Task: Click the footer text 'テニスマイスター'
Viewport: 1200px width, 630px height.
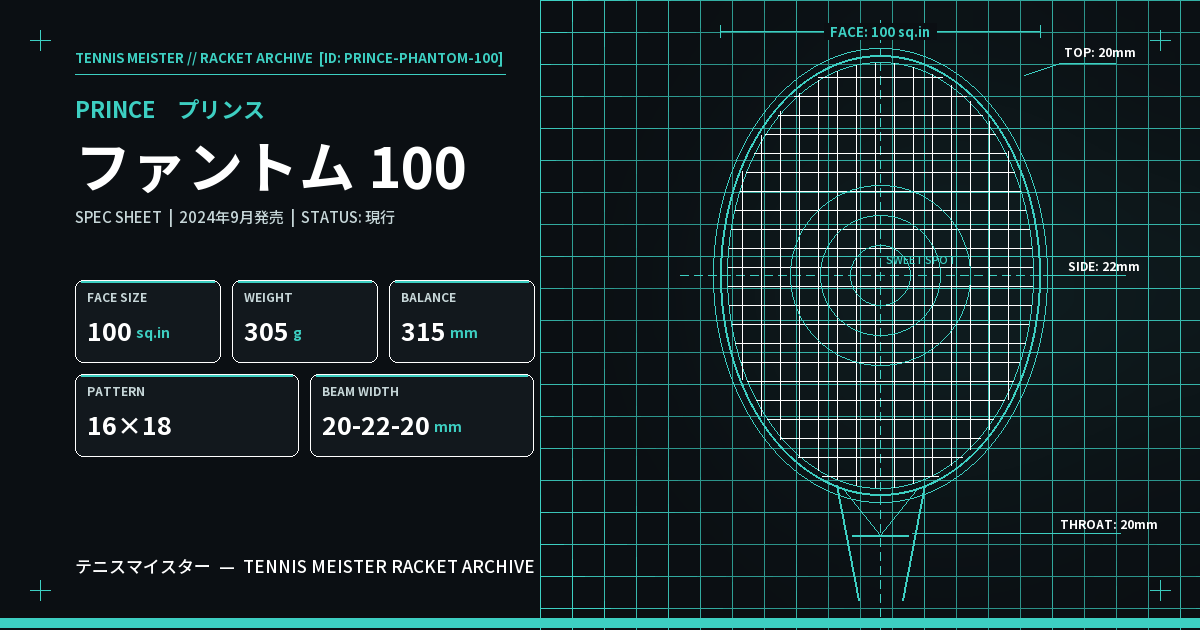Action: coord(143,567)
